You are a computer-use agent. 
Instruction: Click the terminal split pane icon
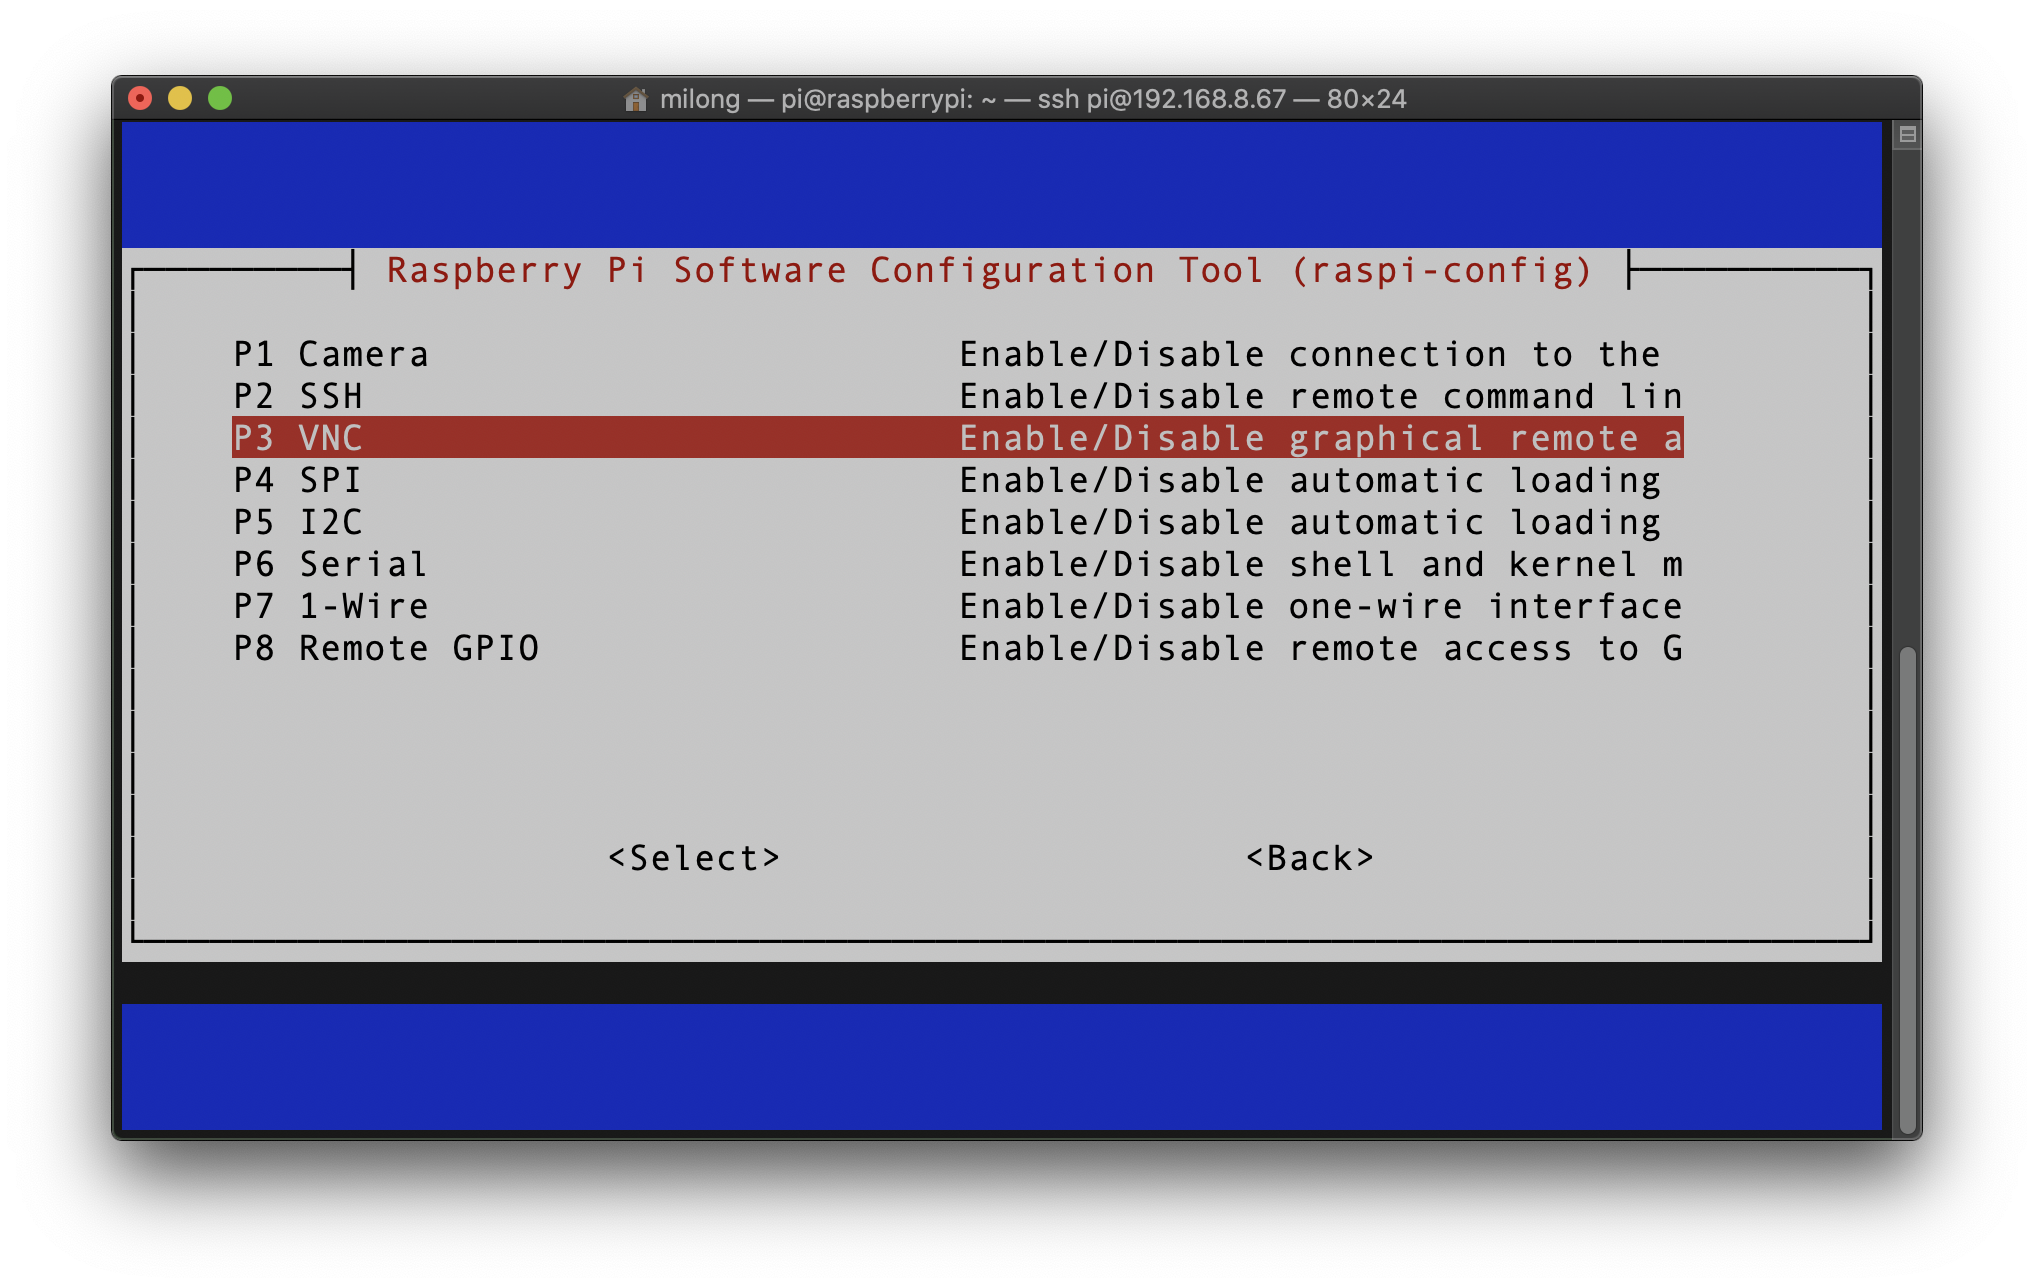(x=1907, y=134)
